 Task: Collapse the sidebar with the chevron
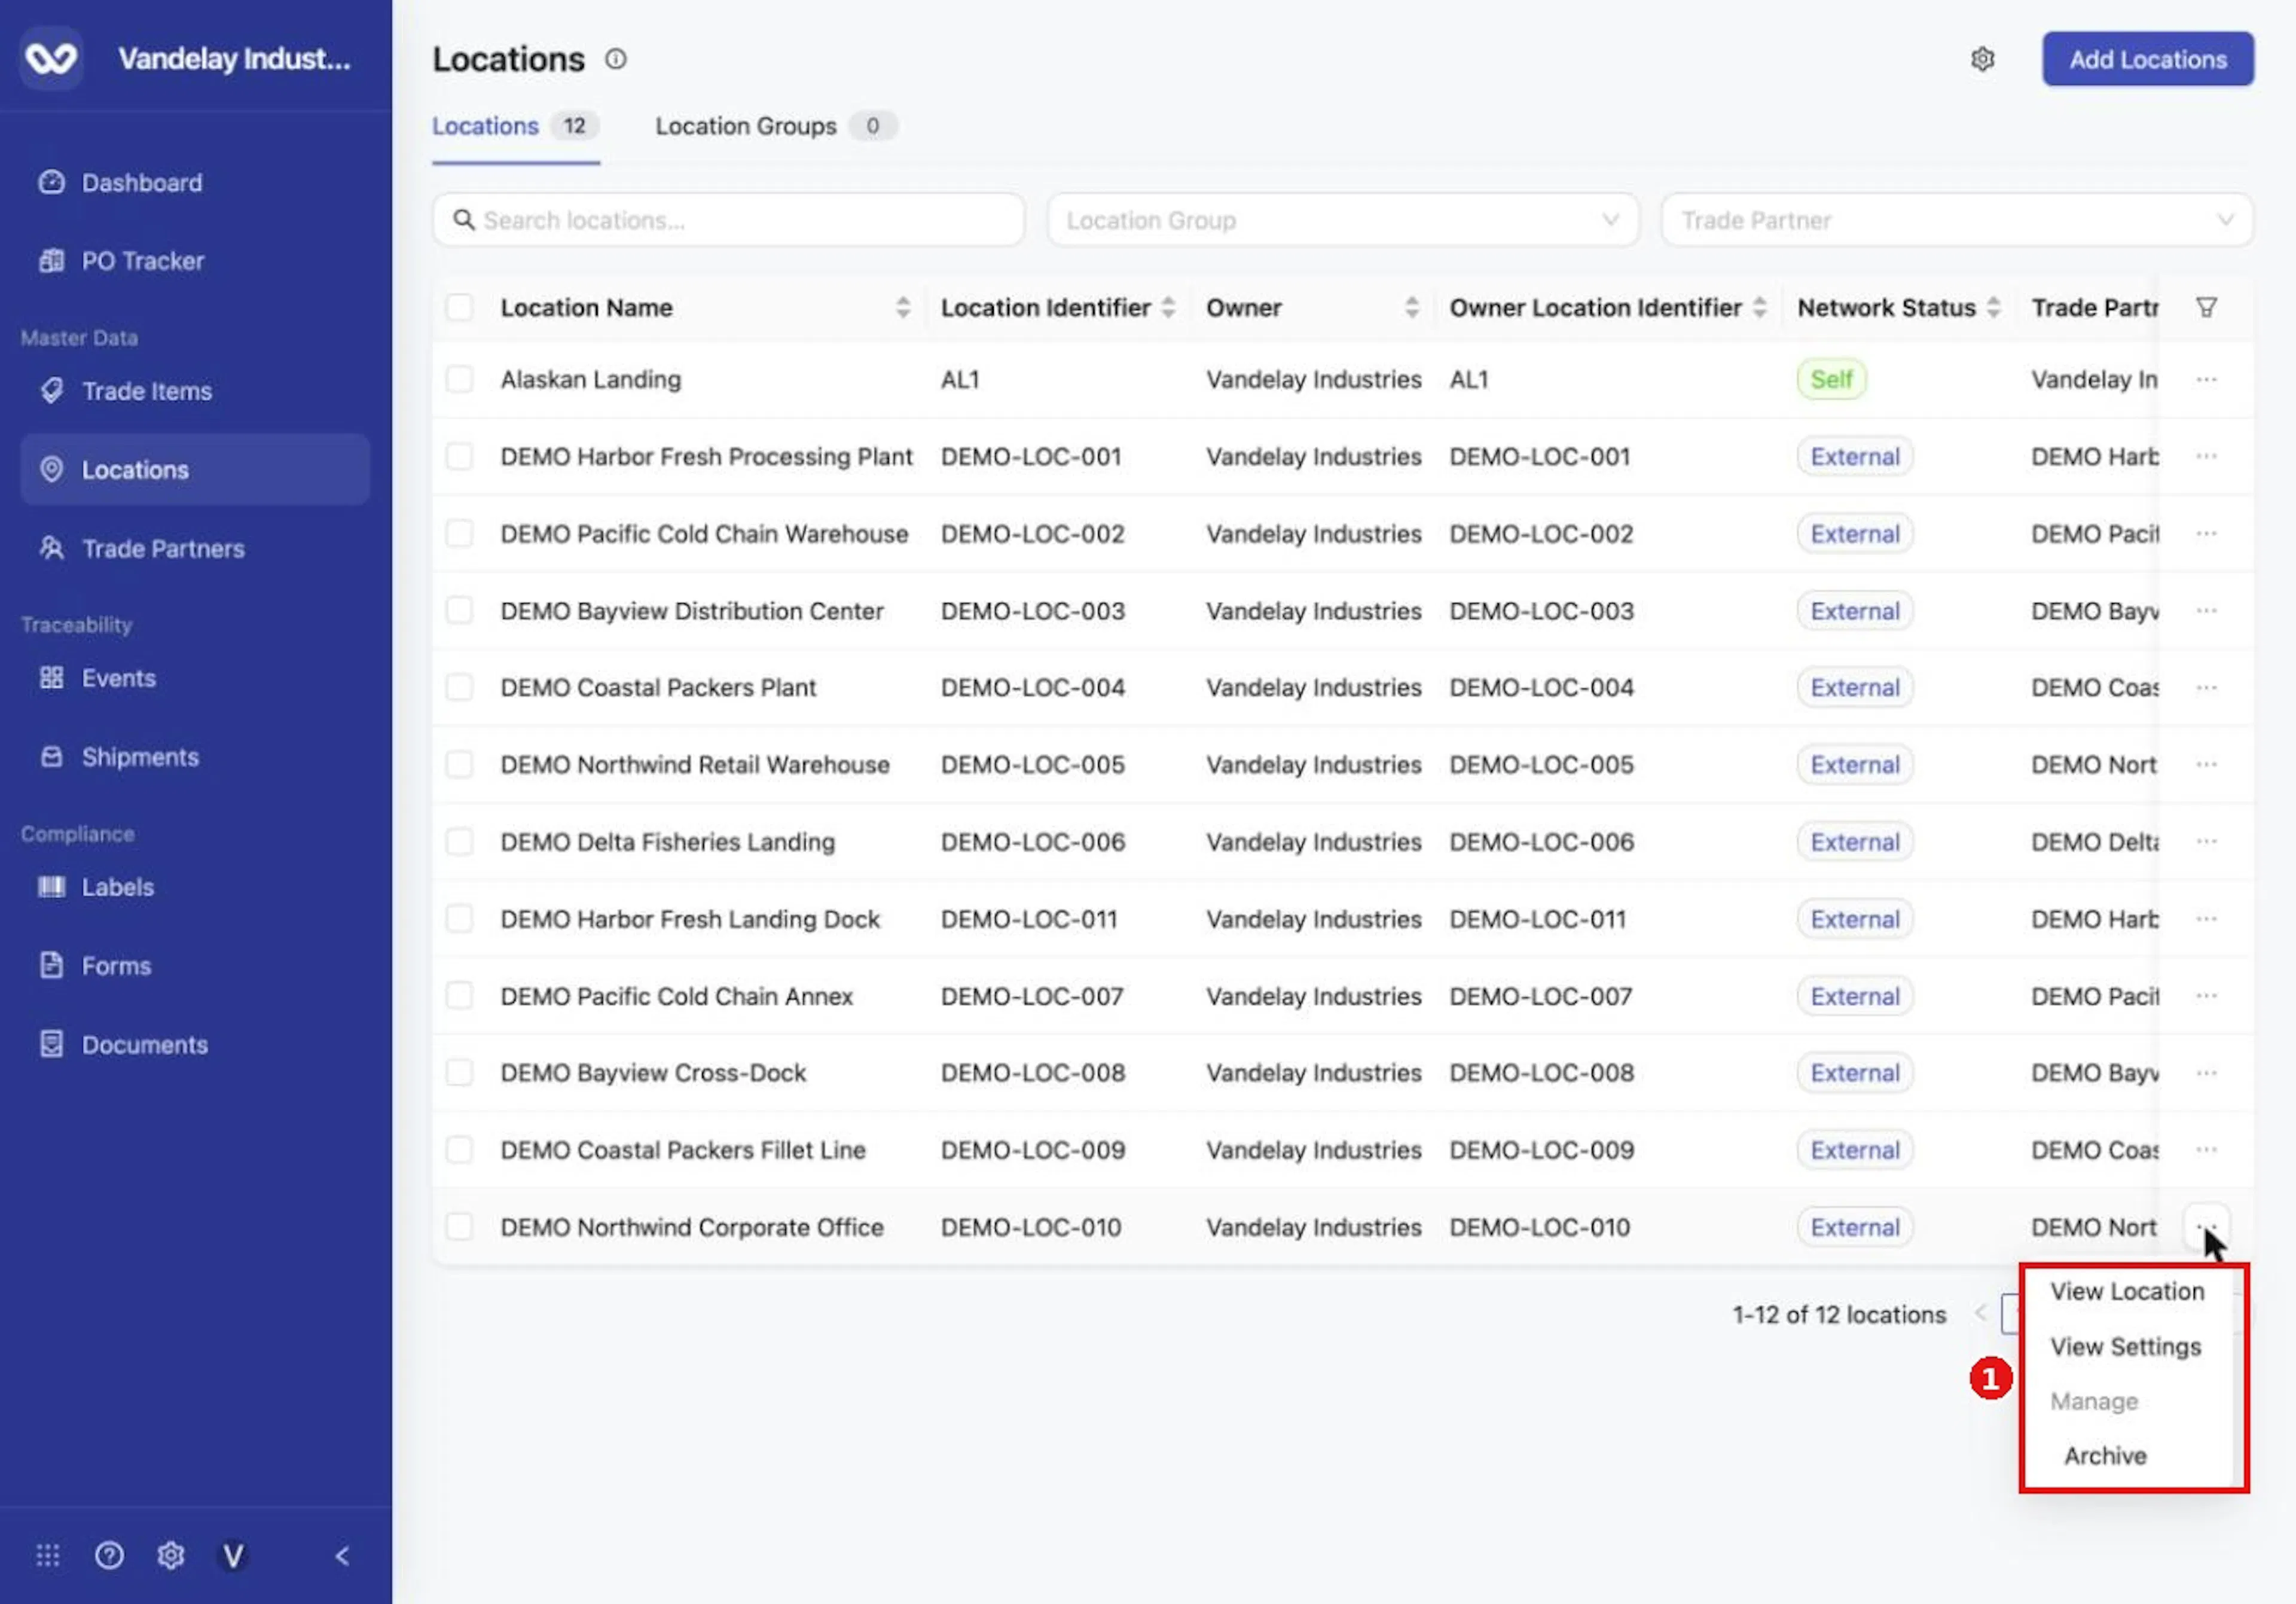click(342, 1555)
